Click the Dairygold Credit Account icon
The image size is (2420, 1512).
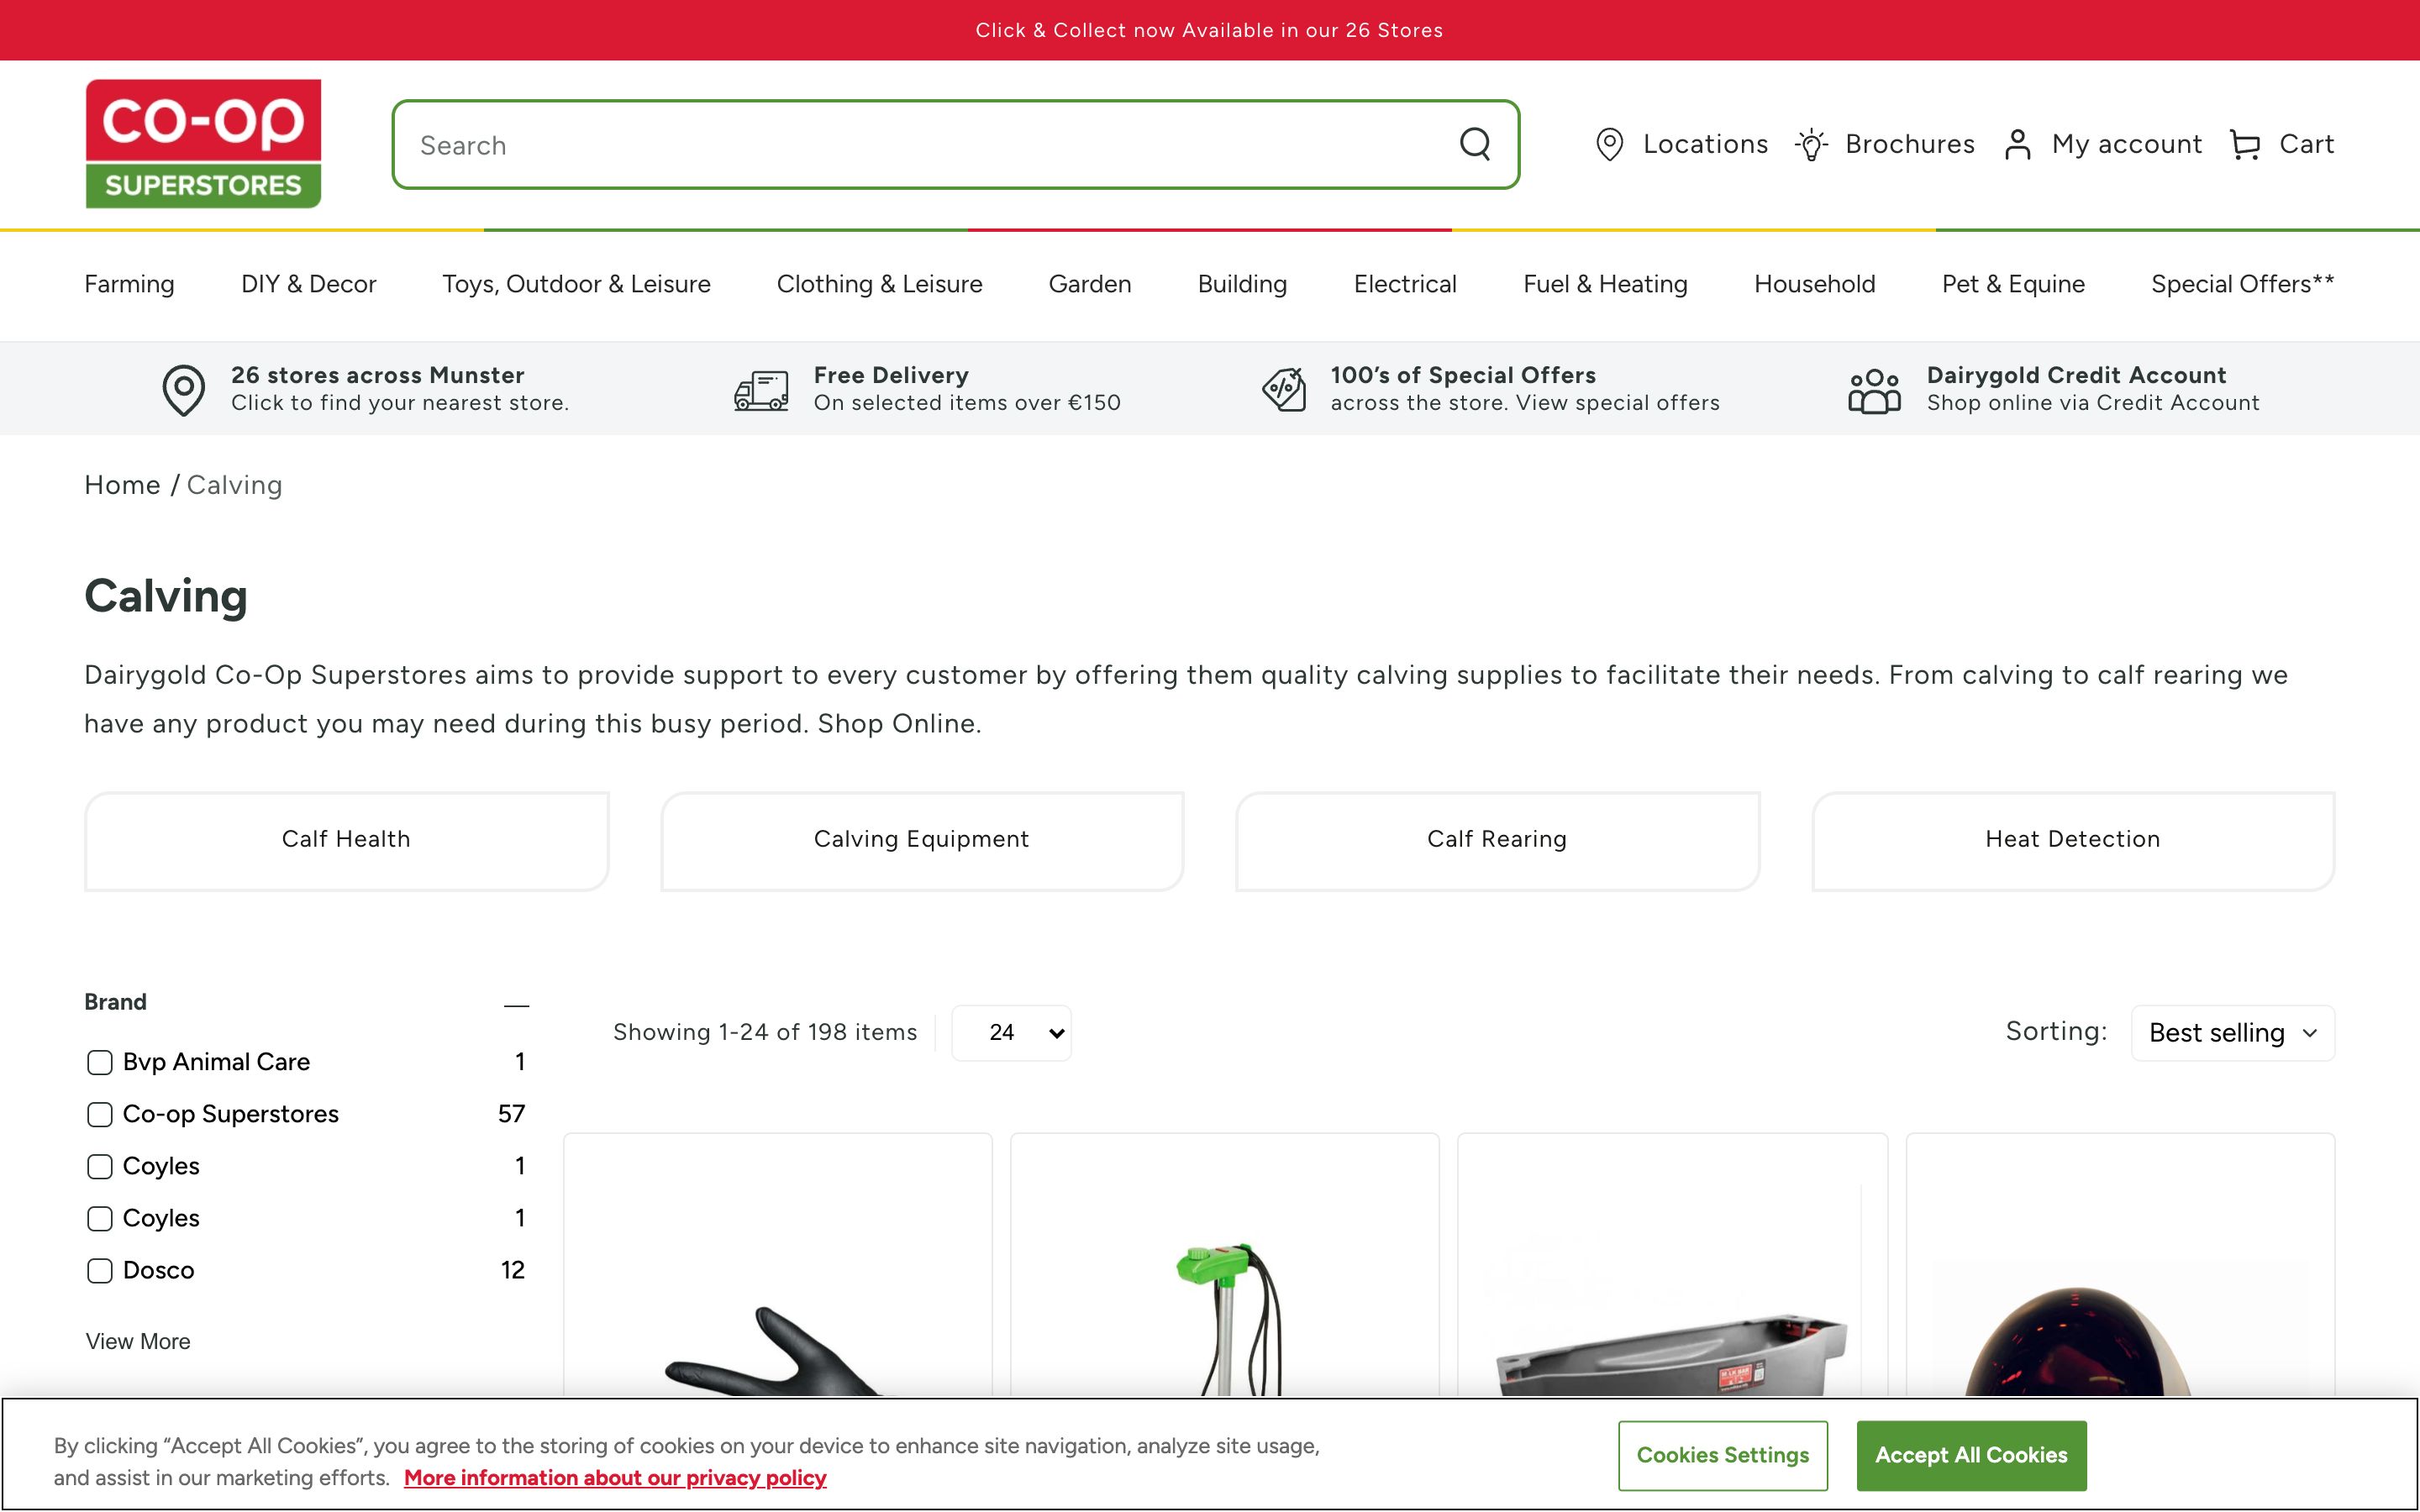pos(1872,389)
